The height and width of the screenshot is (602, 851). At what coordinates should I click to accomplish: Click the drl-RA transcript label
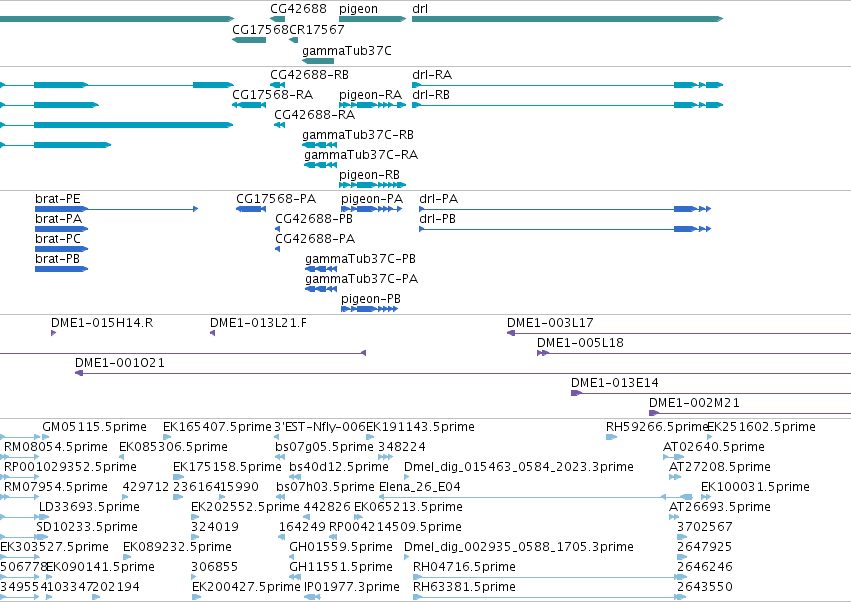click(x=432, y=75)
